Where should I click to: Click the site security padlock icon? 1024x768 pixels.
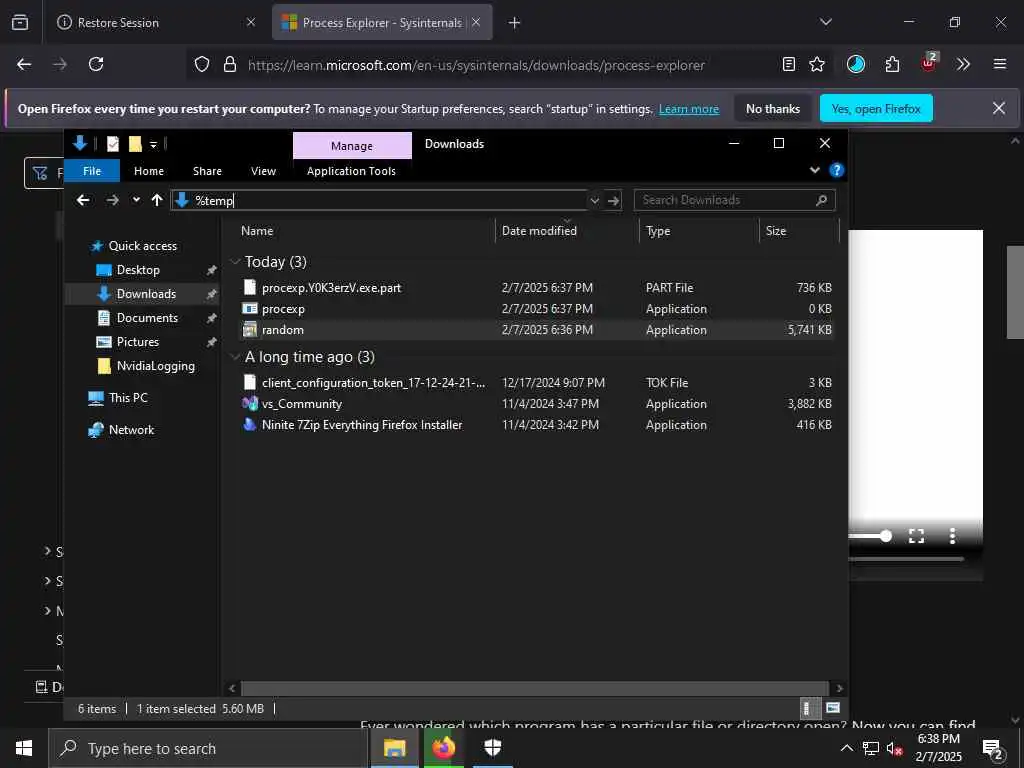click(230, 64)
